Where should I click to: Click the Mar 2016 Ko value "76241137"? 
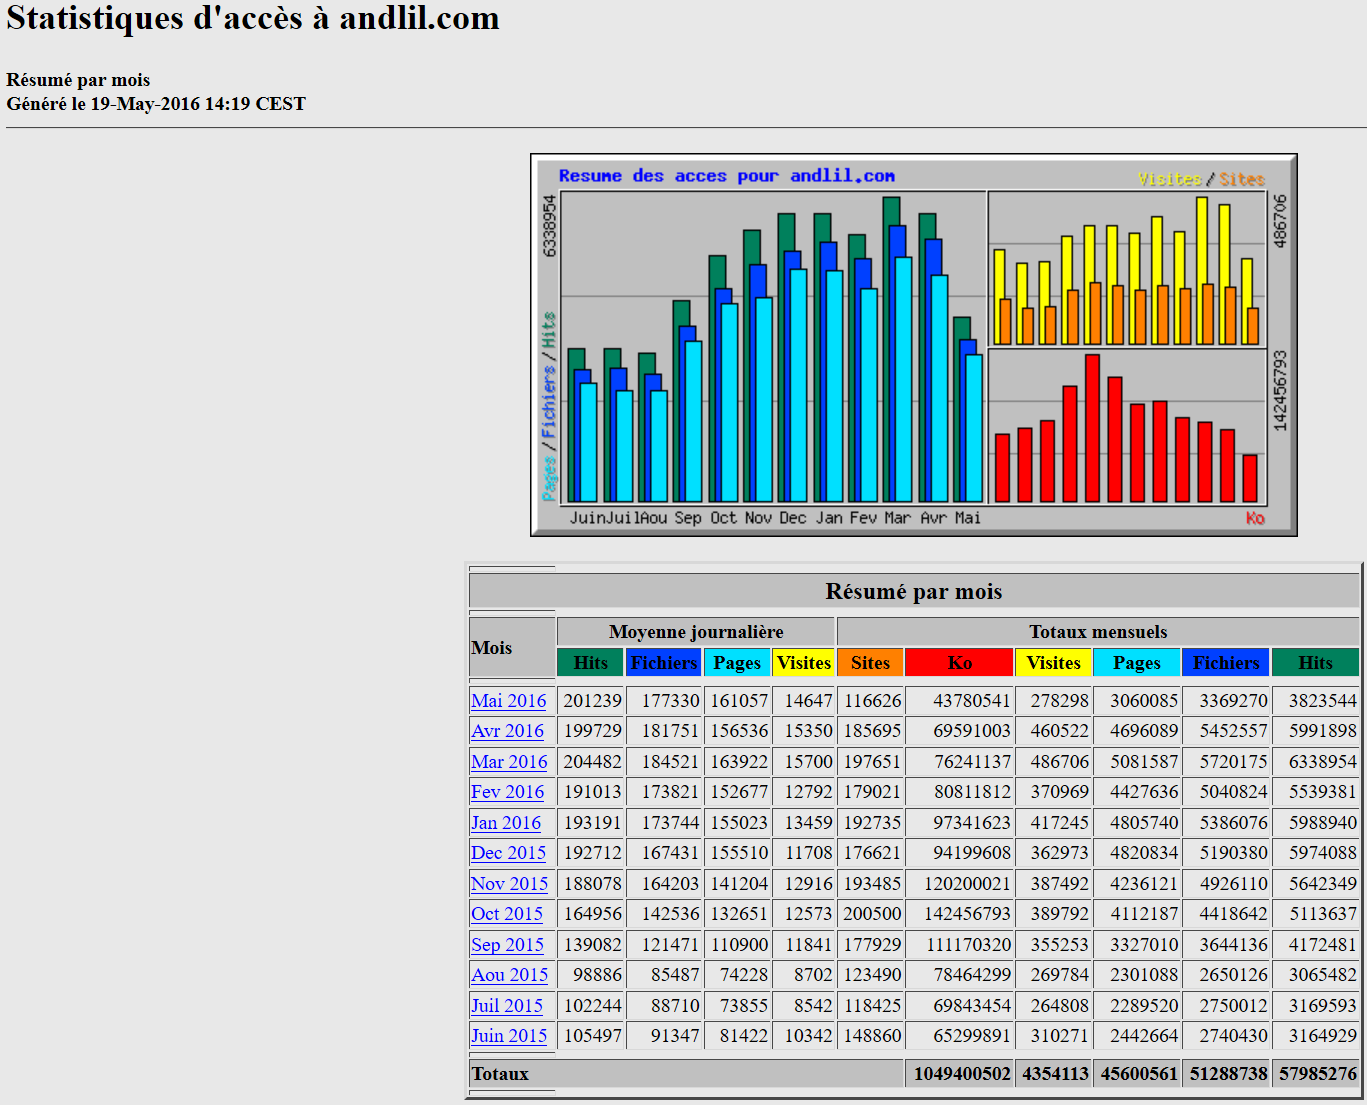pos(972,762)
